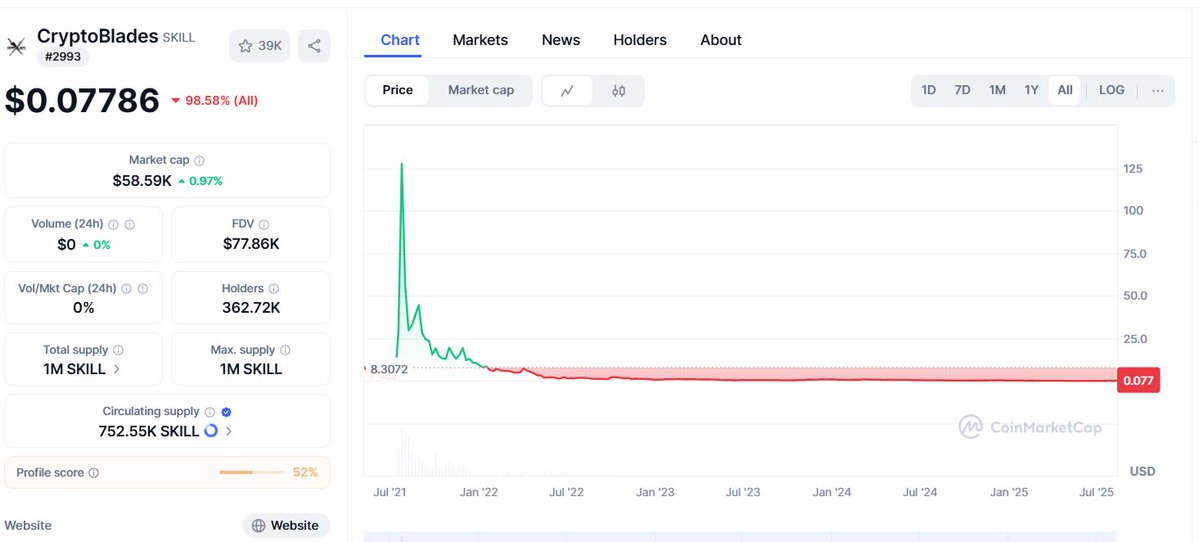Screen dimensions: 1199x542
Task: Click the 8.3072 baseline label on chart
Action: click(388, 369)
